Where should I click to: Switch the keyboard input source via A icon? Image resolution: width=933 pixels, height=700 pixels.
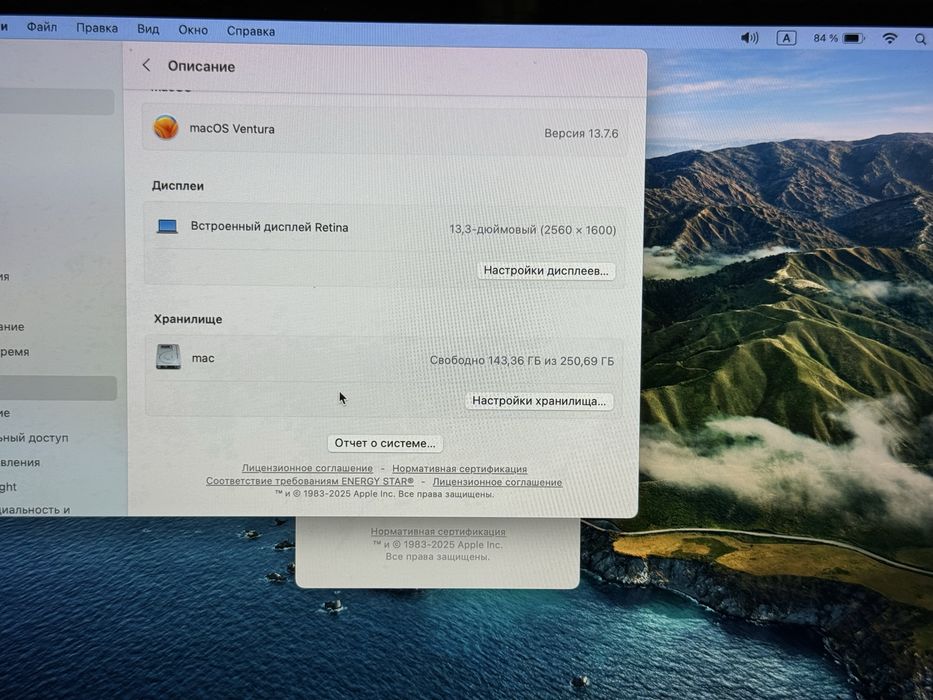click(786, 38)
